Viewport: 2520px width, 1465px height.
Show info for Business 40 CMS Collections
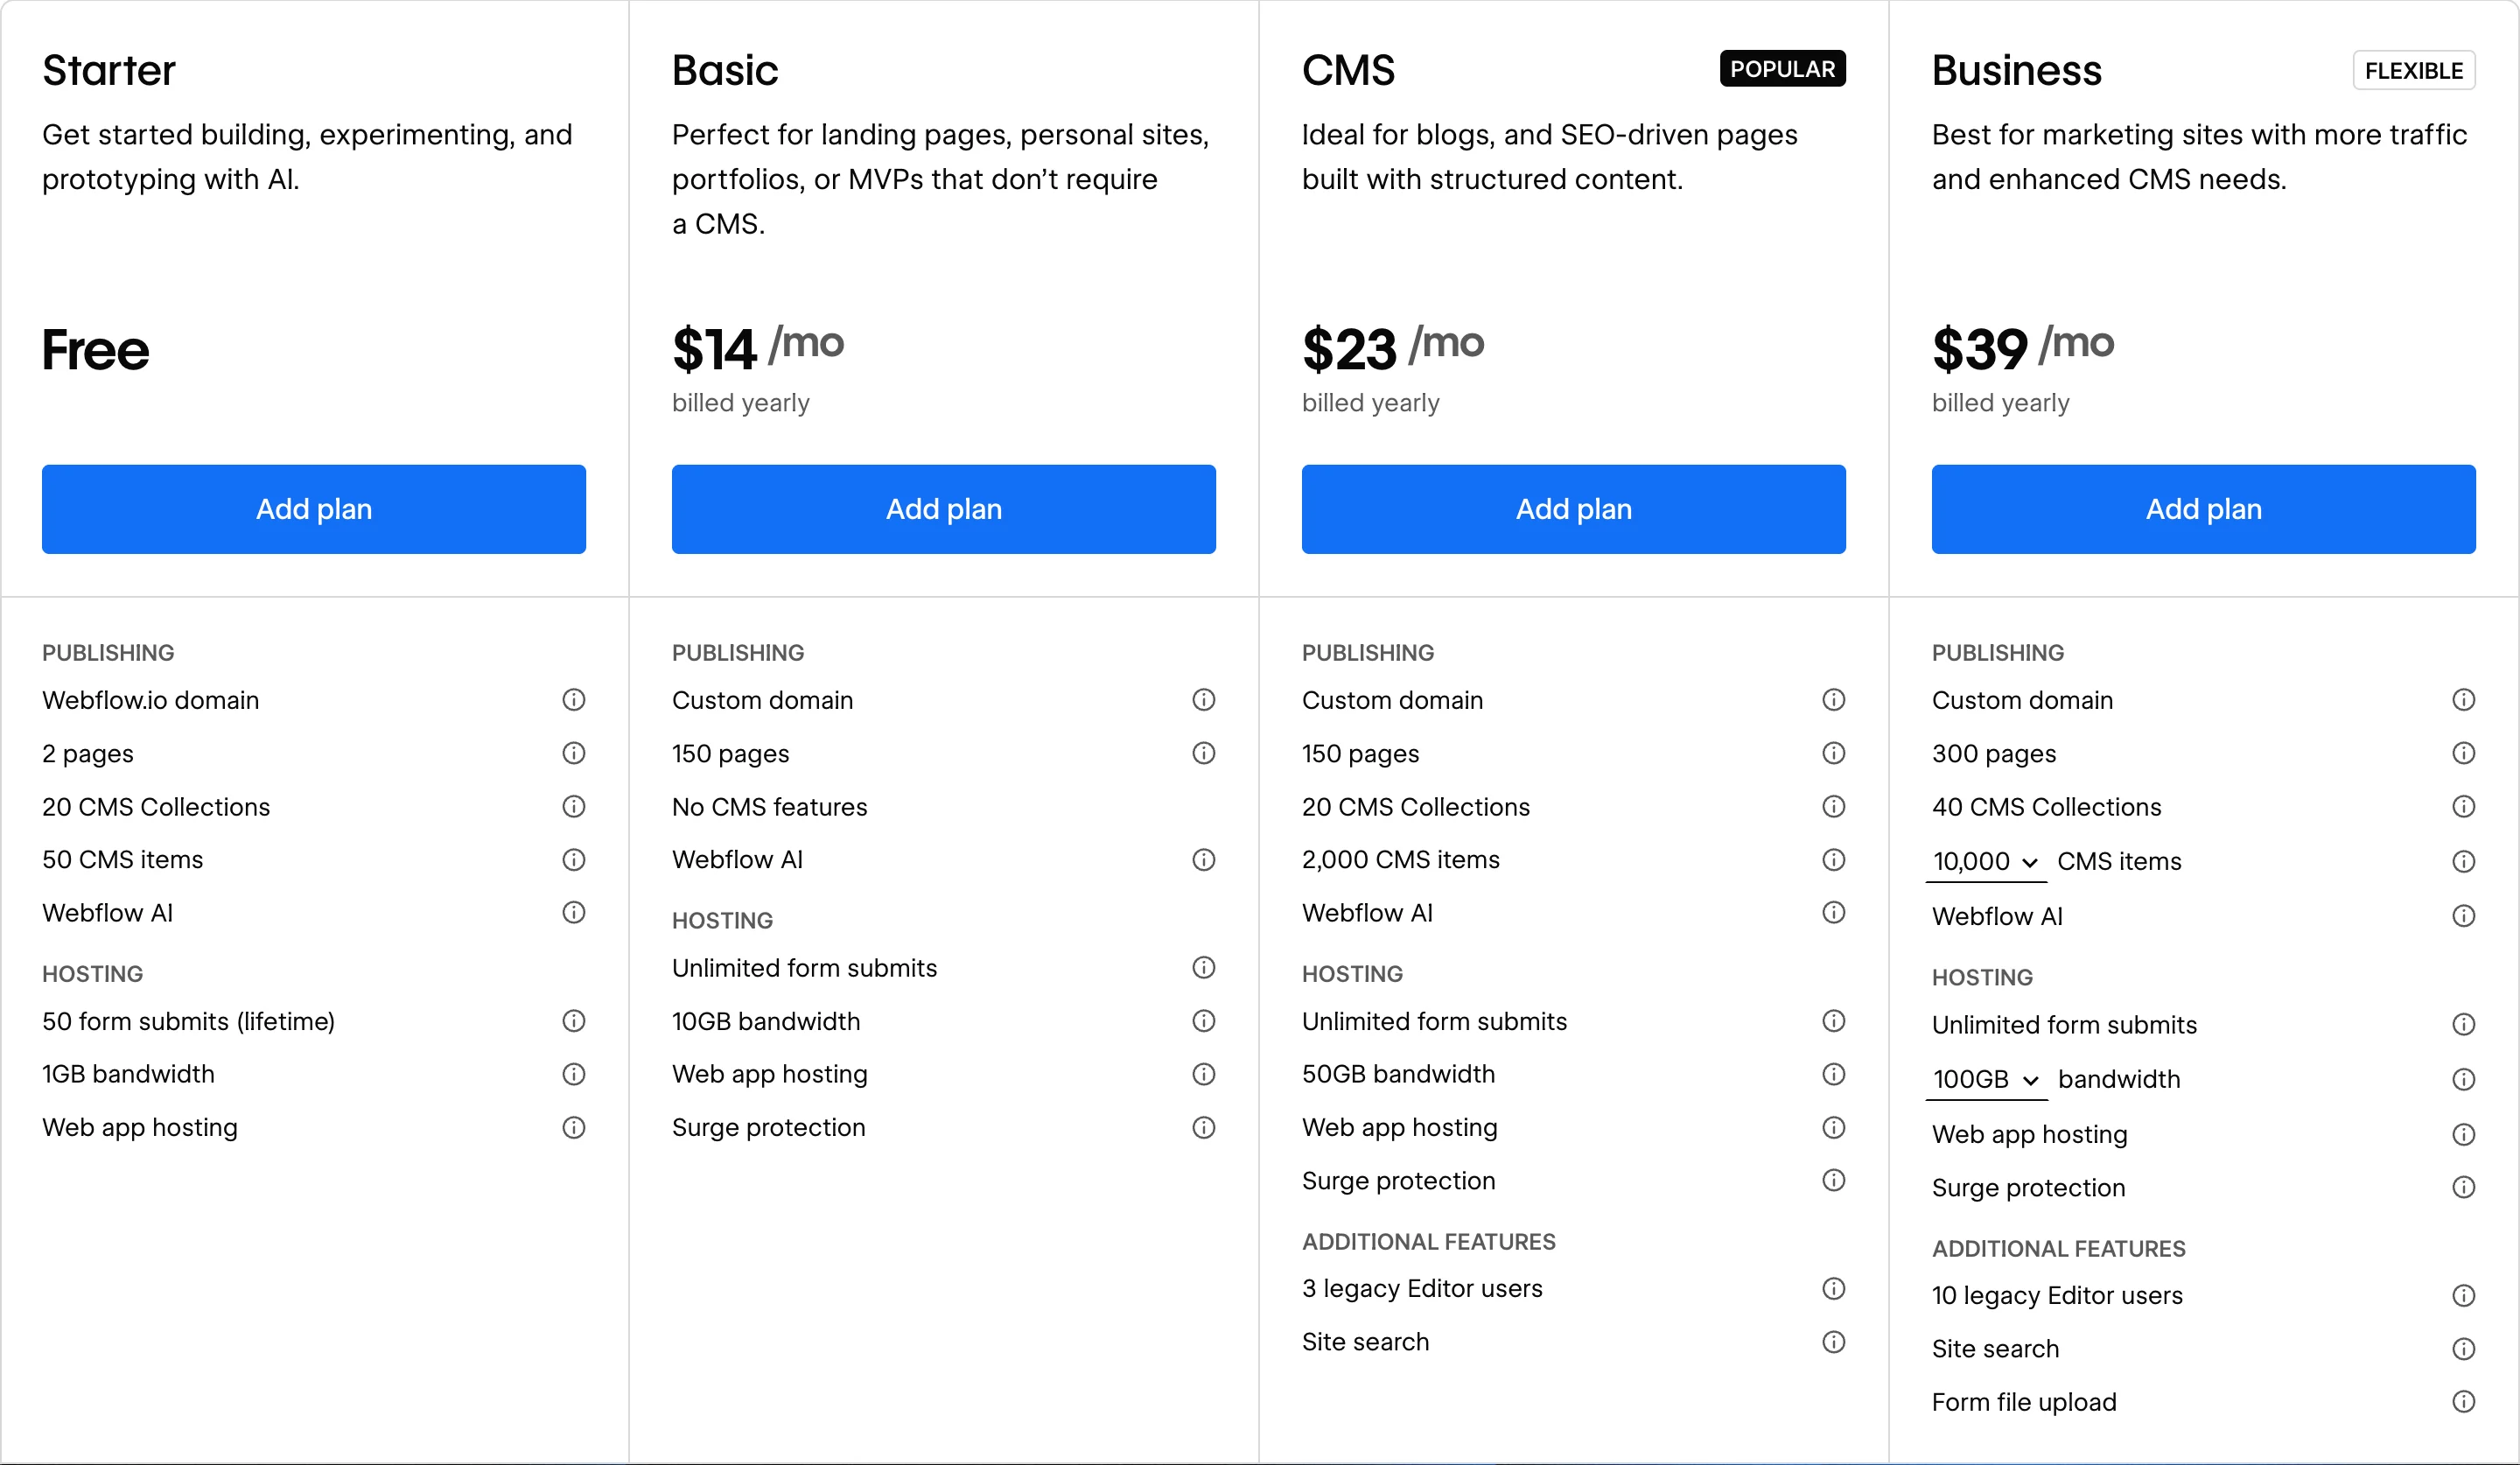coord(2463,807)
